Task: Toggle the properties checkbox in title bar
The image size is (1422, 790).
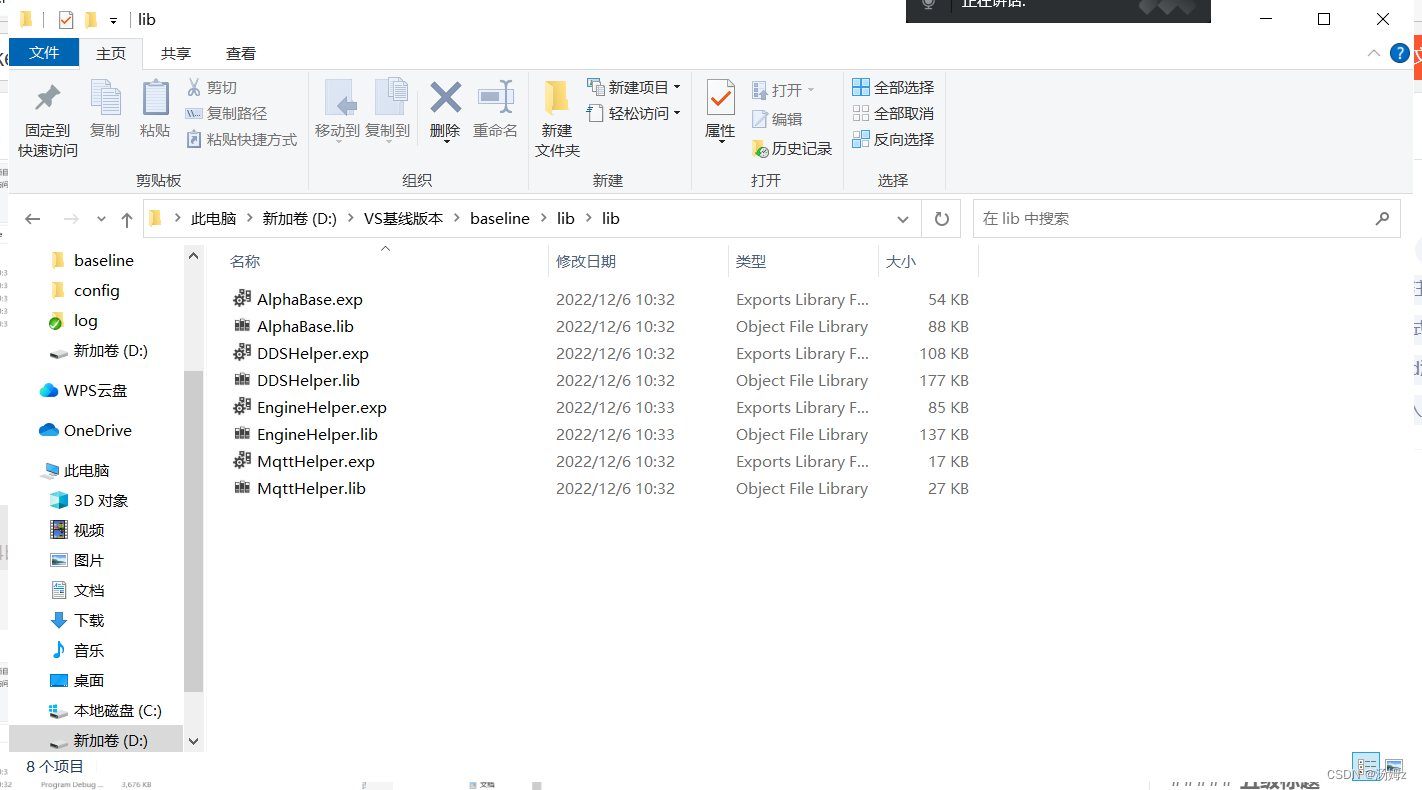Action: (66, 19)
